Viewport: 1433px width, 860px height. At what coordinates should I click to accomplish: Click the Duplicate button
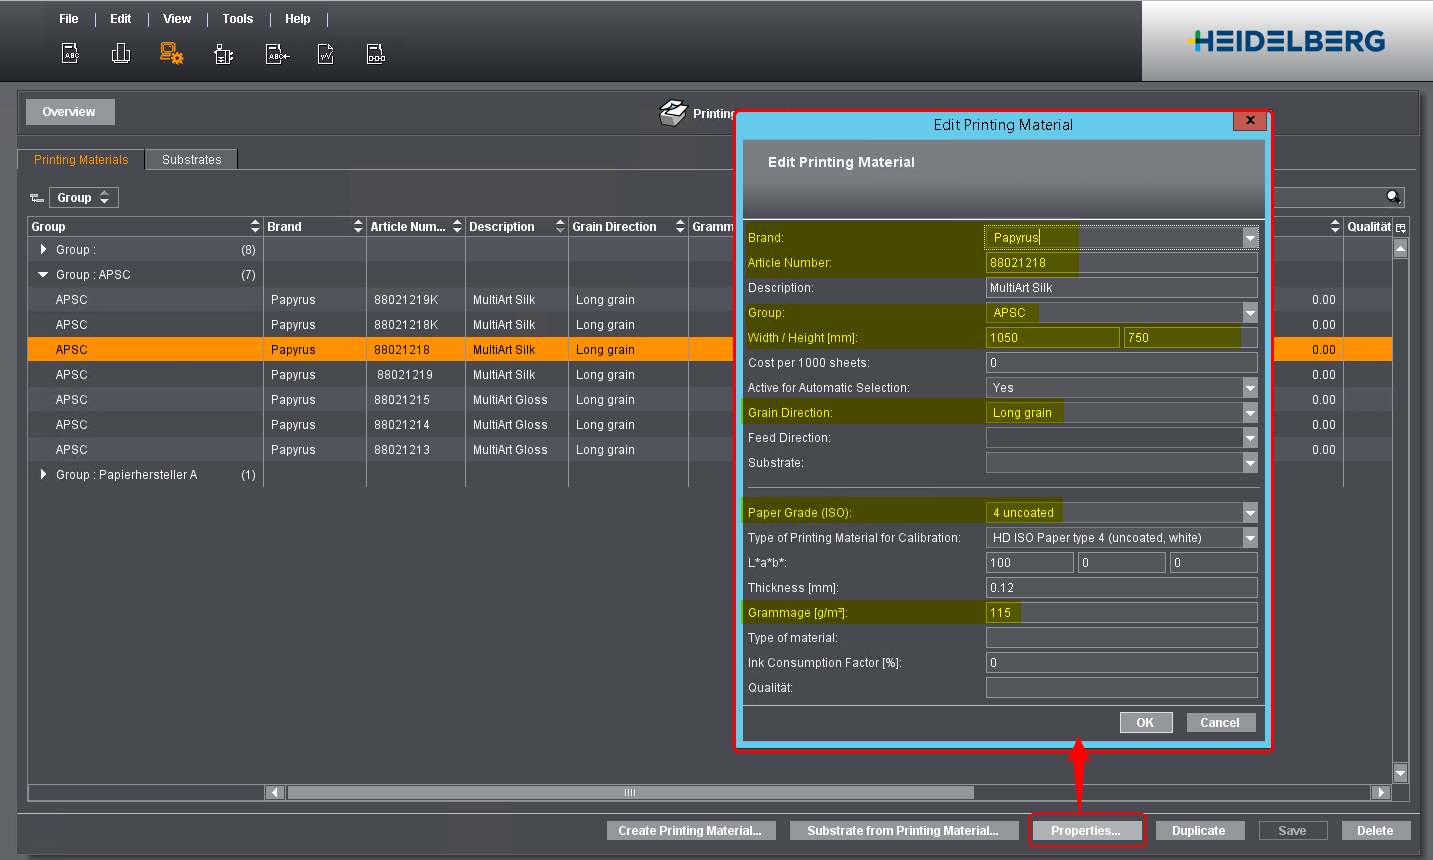(x=1199, y=831)
